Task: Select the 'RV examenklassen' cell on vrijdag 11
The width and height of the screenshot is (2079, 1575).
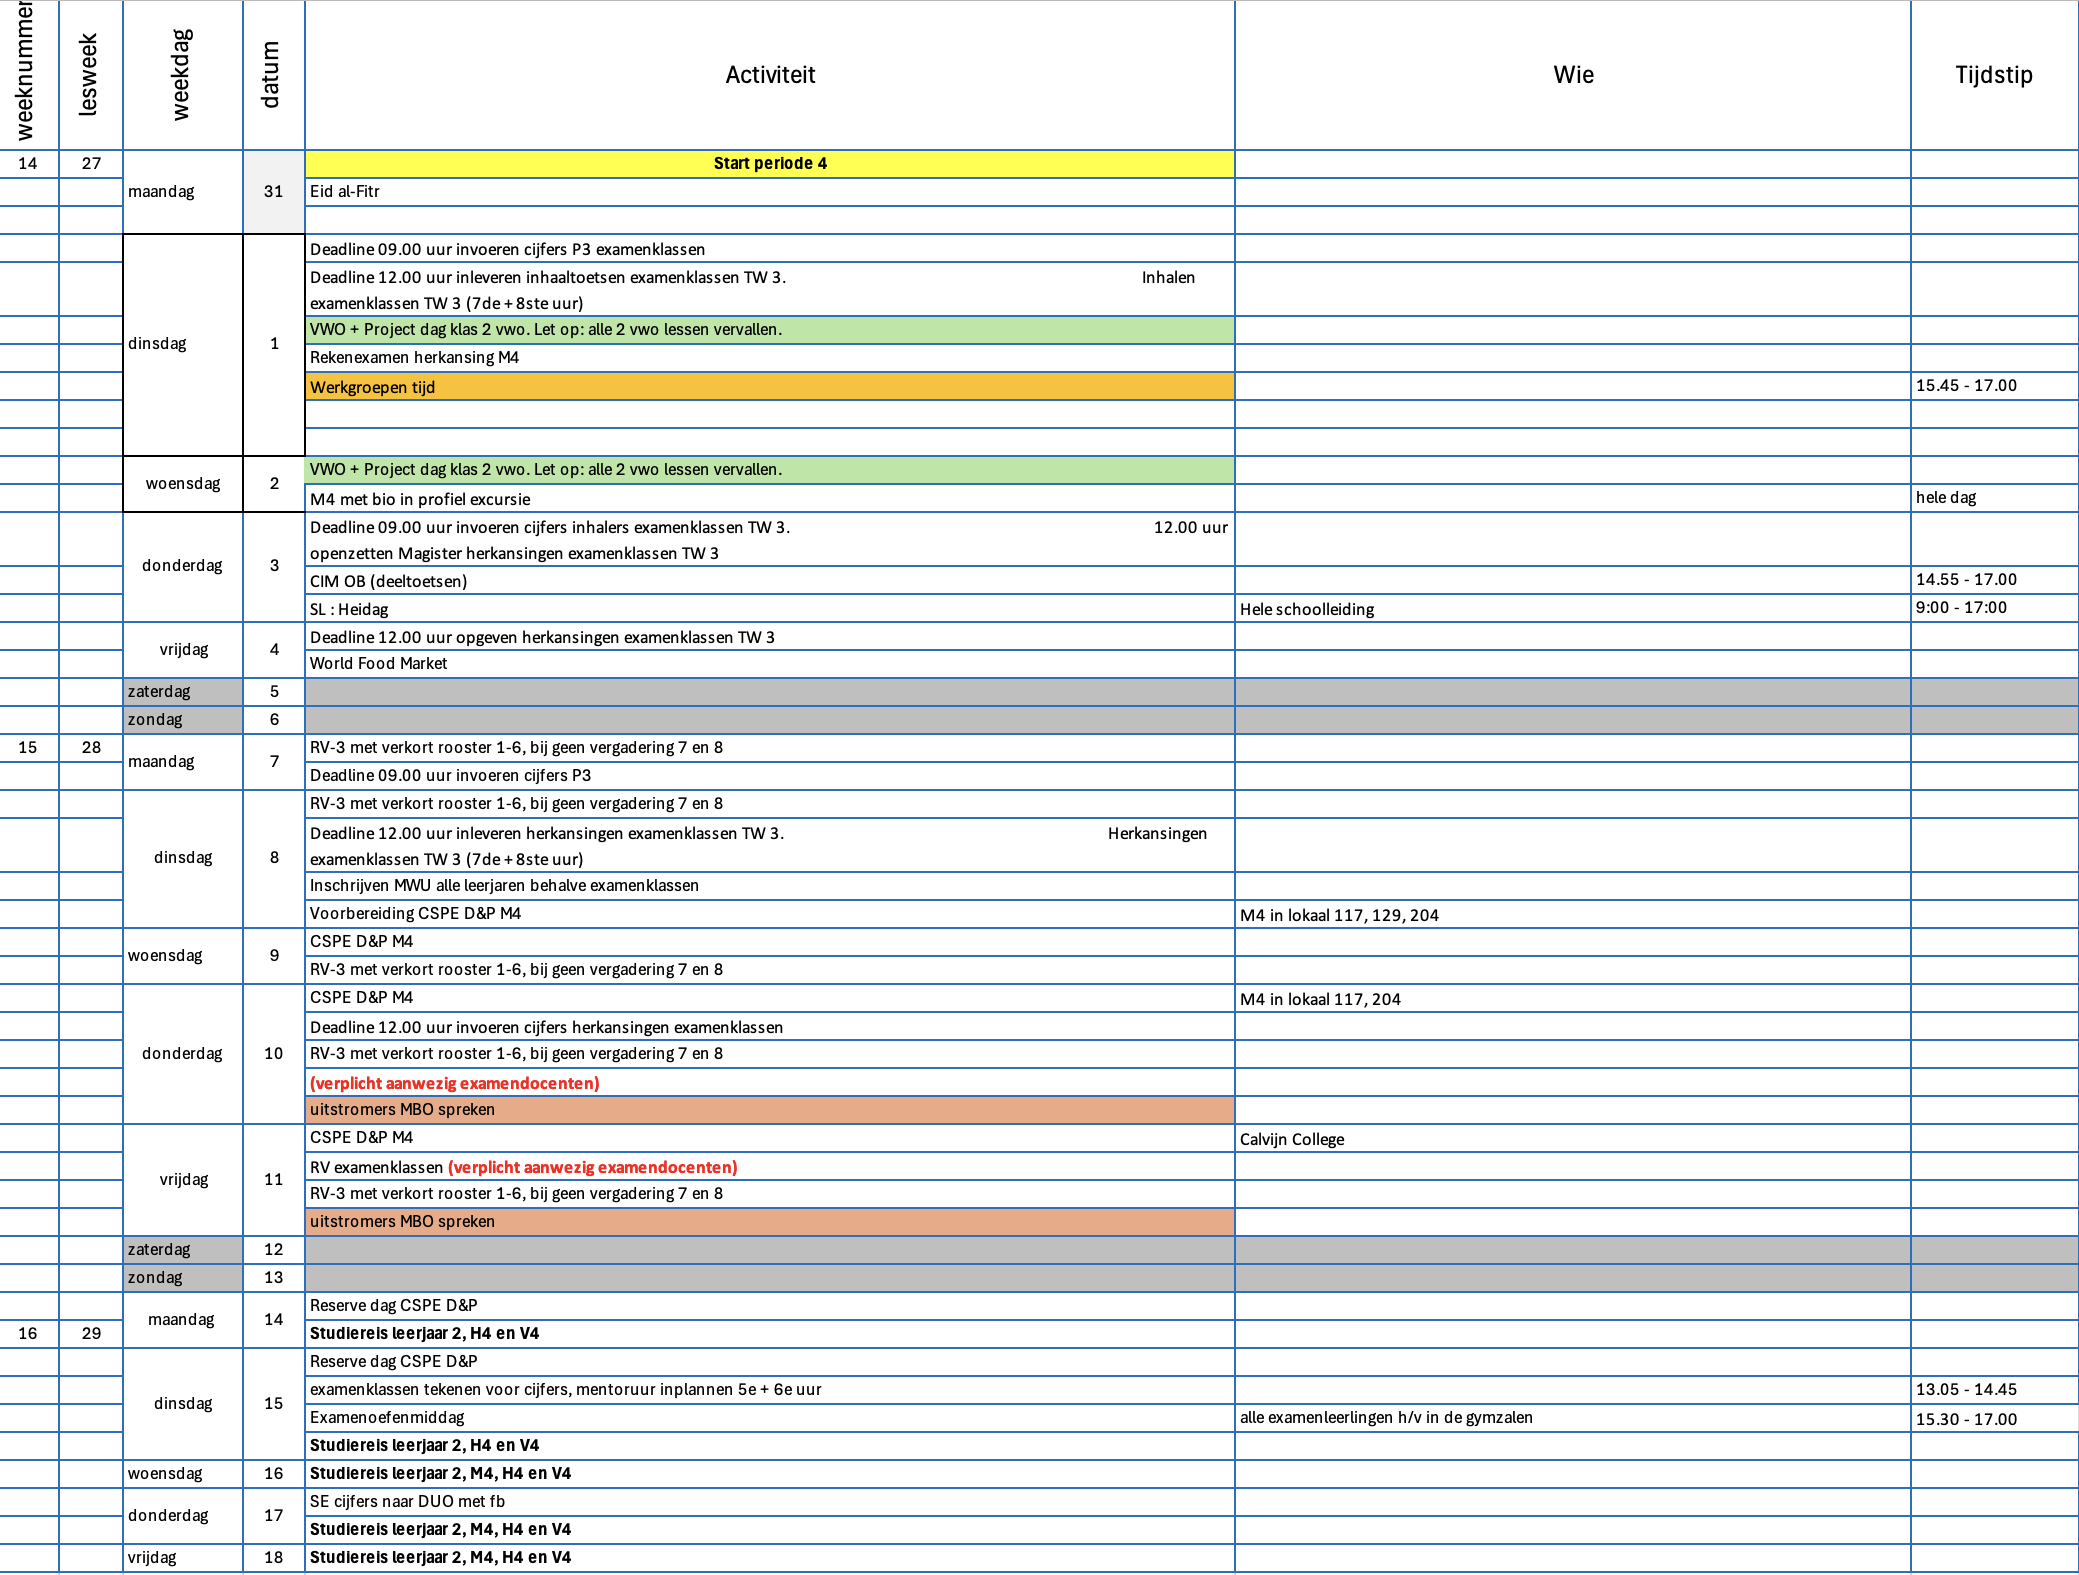Action: [x=770, y=1167]
